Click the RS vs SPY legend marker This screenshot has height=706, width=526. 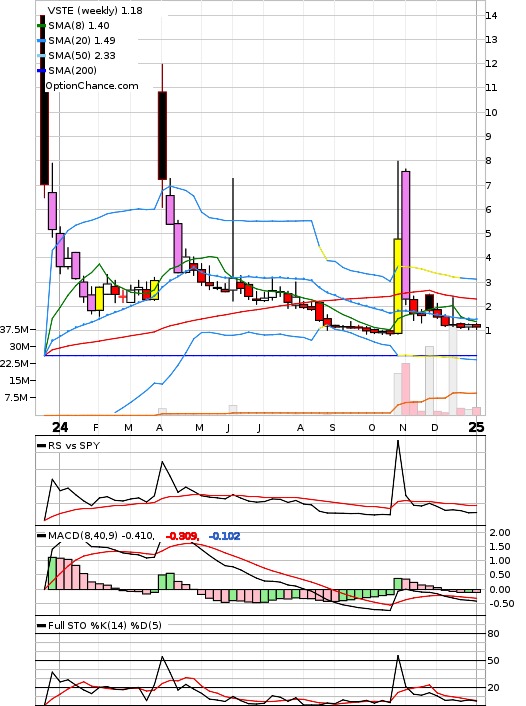(41, 446)
